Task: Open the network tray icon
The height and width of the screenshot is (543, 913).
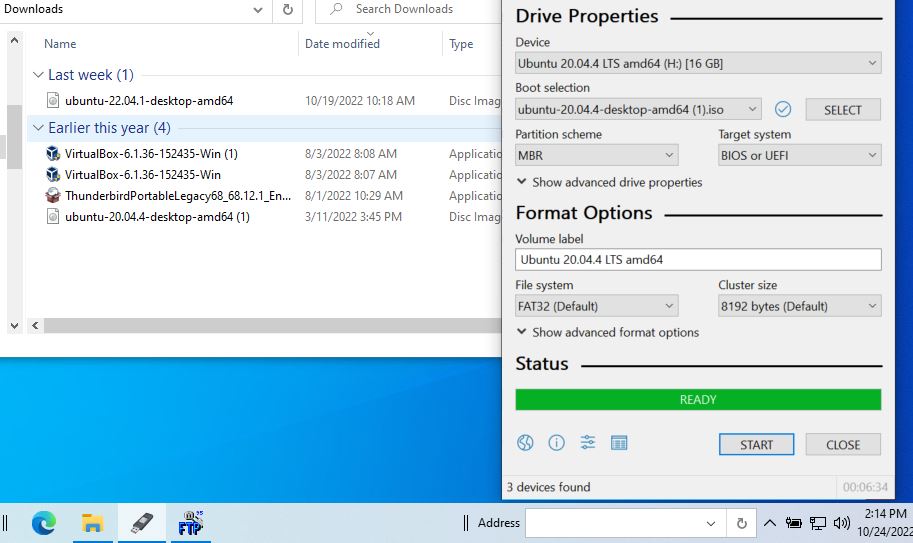Action: pos(818,523)
